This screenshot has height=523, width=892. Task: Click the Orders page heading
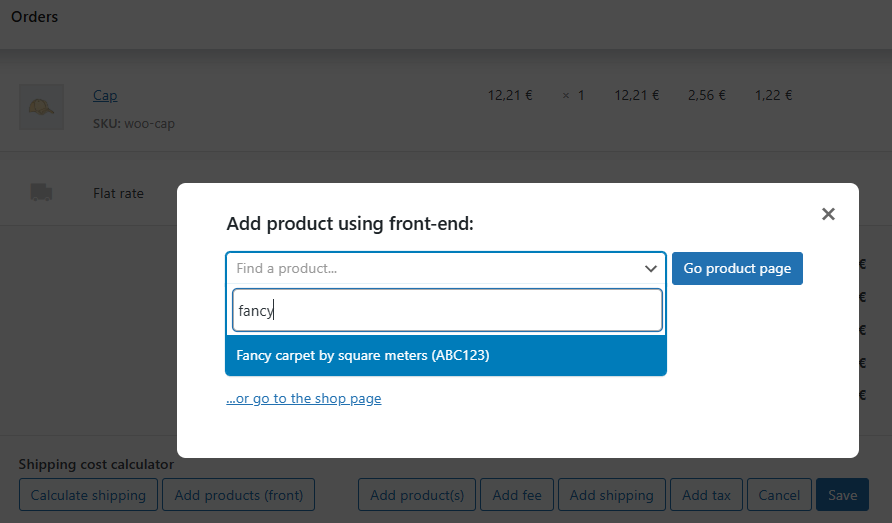(x=35, y=17)
